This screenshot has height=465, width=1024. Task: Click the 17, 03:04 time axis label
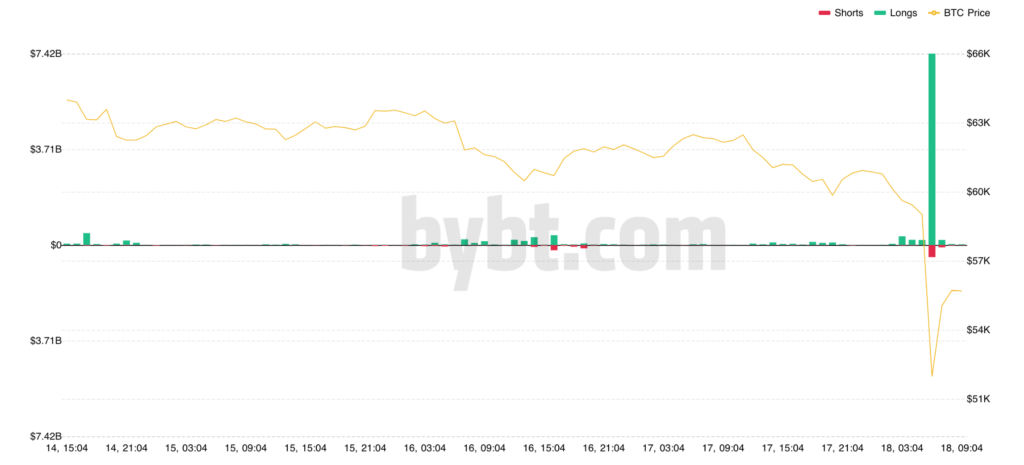663,448
